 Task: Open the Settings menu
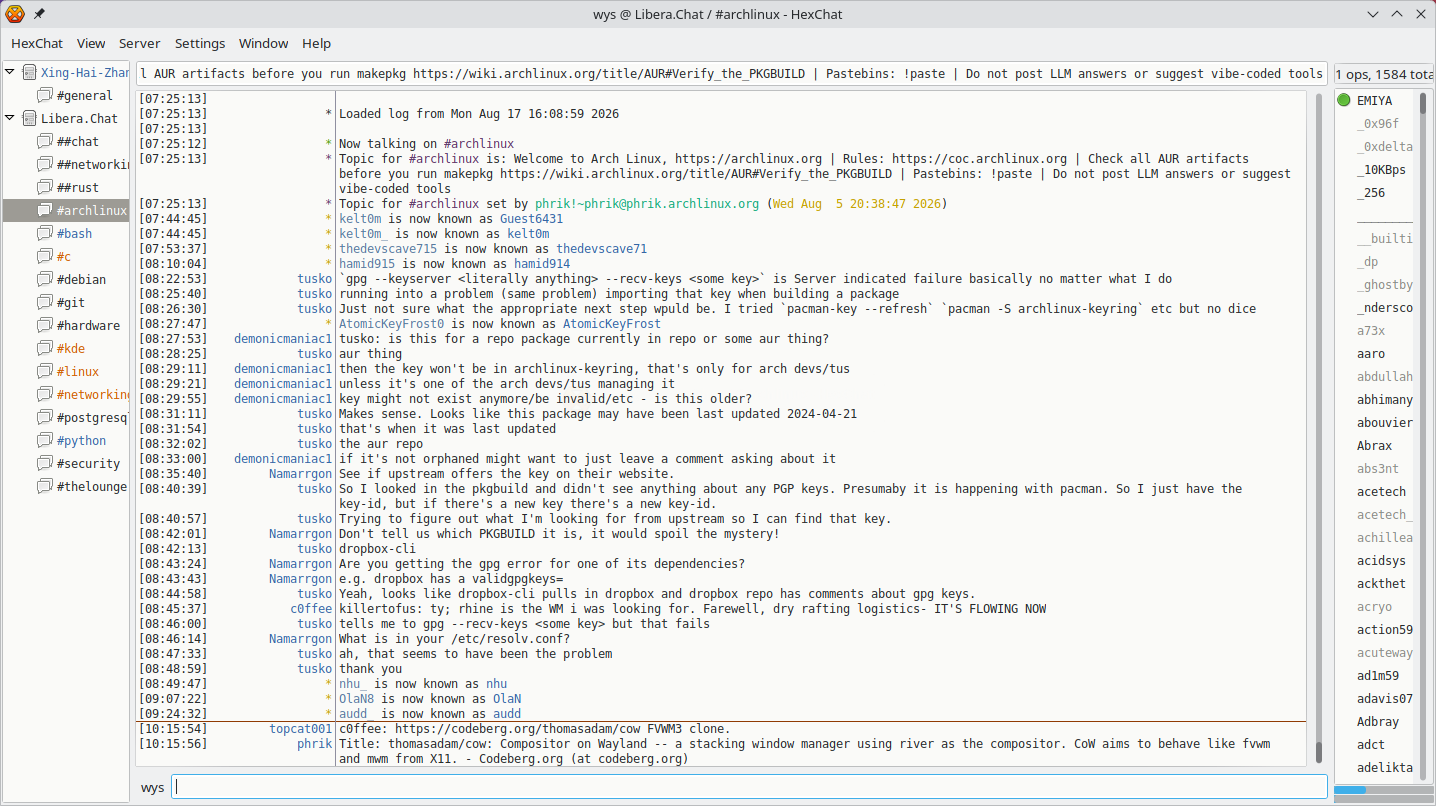point(200,43)
